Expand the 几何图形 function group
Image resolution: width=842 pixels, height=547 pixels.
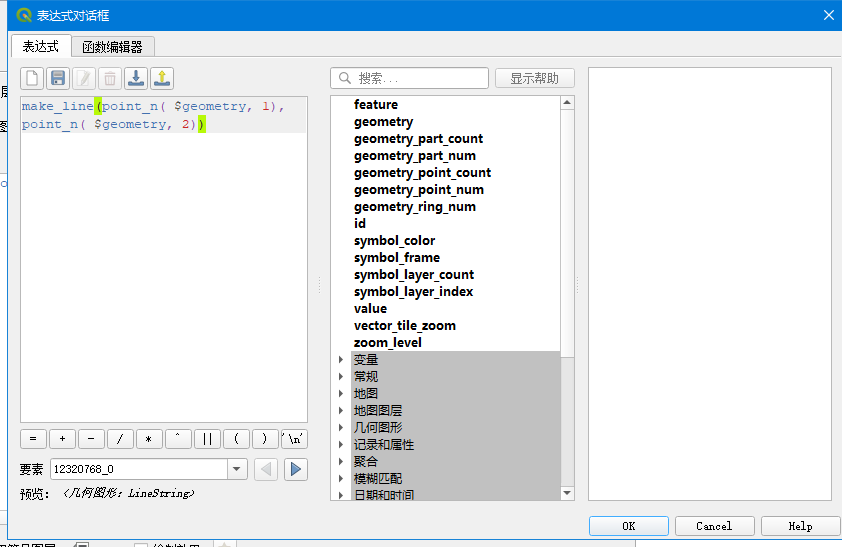(343, 428)
